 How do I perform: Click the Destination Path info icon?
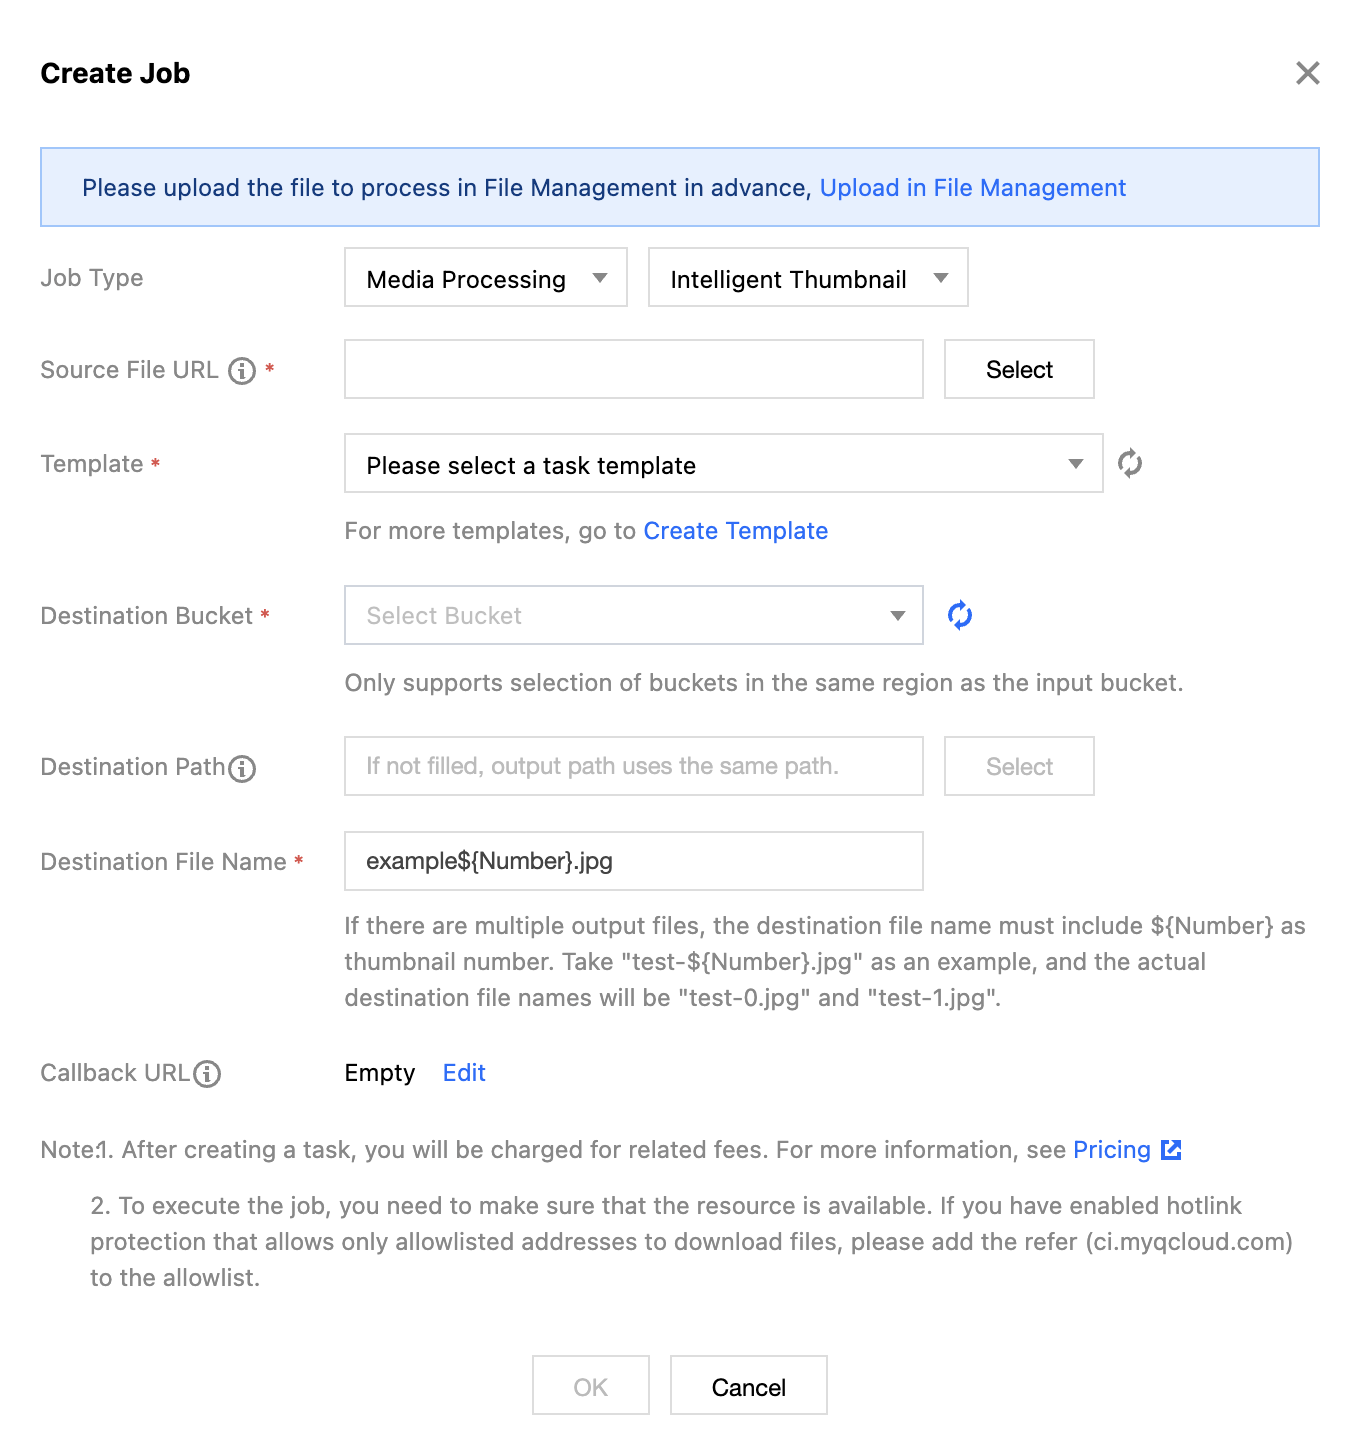tap(242, 768)
